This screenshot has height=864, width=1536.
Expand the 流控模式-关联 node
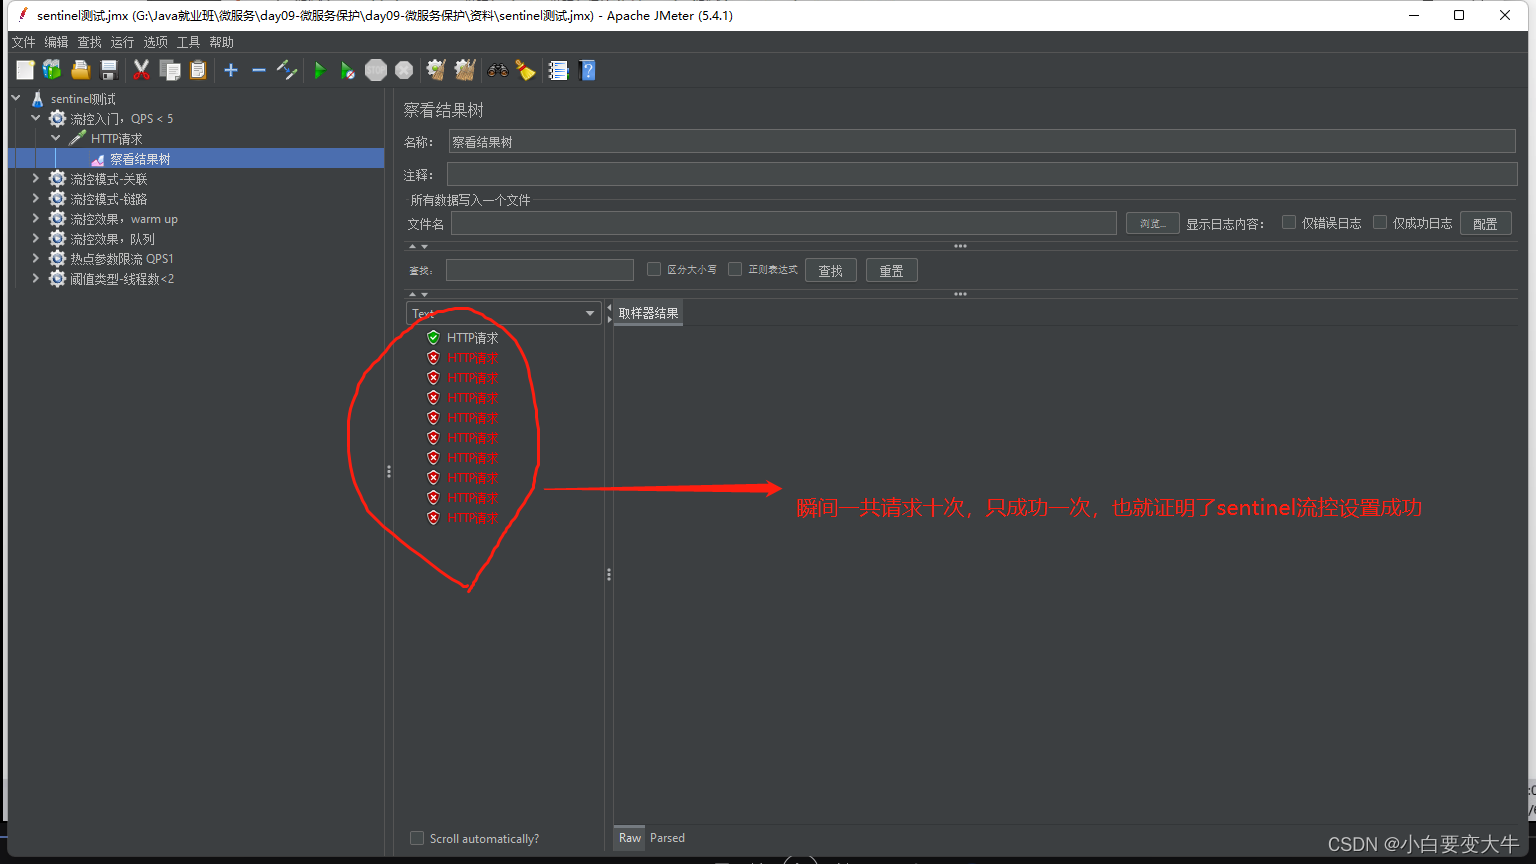coord(36,178)
